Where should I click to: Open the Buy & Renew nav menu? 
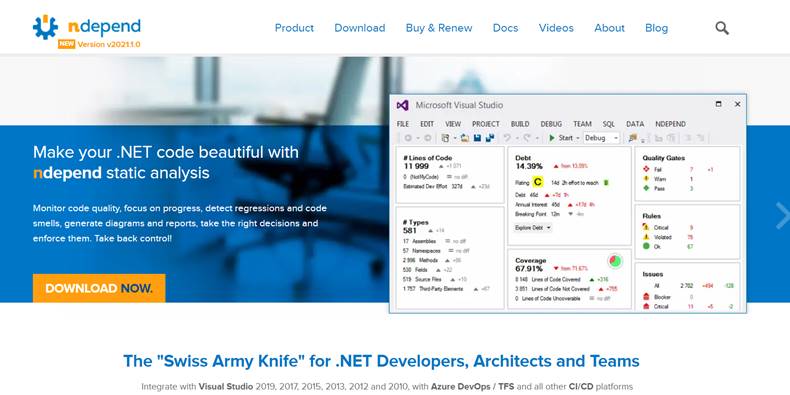point(439,28)
